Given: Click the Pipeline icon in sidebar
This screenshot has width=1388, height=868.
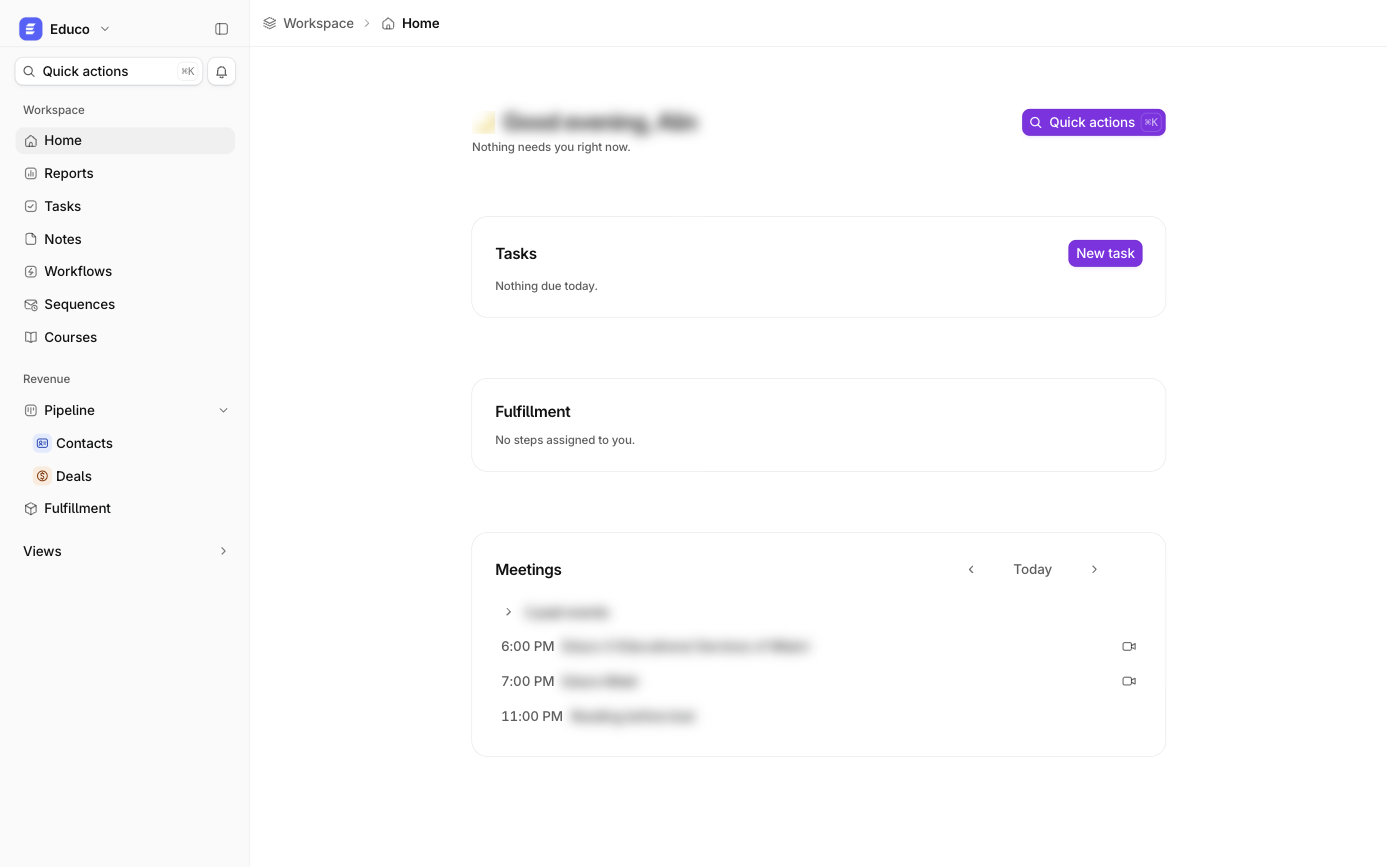Looking at the screenshot, I should [x=31, y=410].
